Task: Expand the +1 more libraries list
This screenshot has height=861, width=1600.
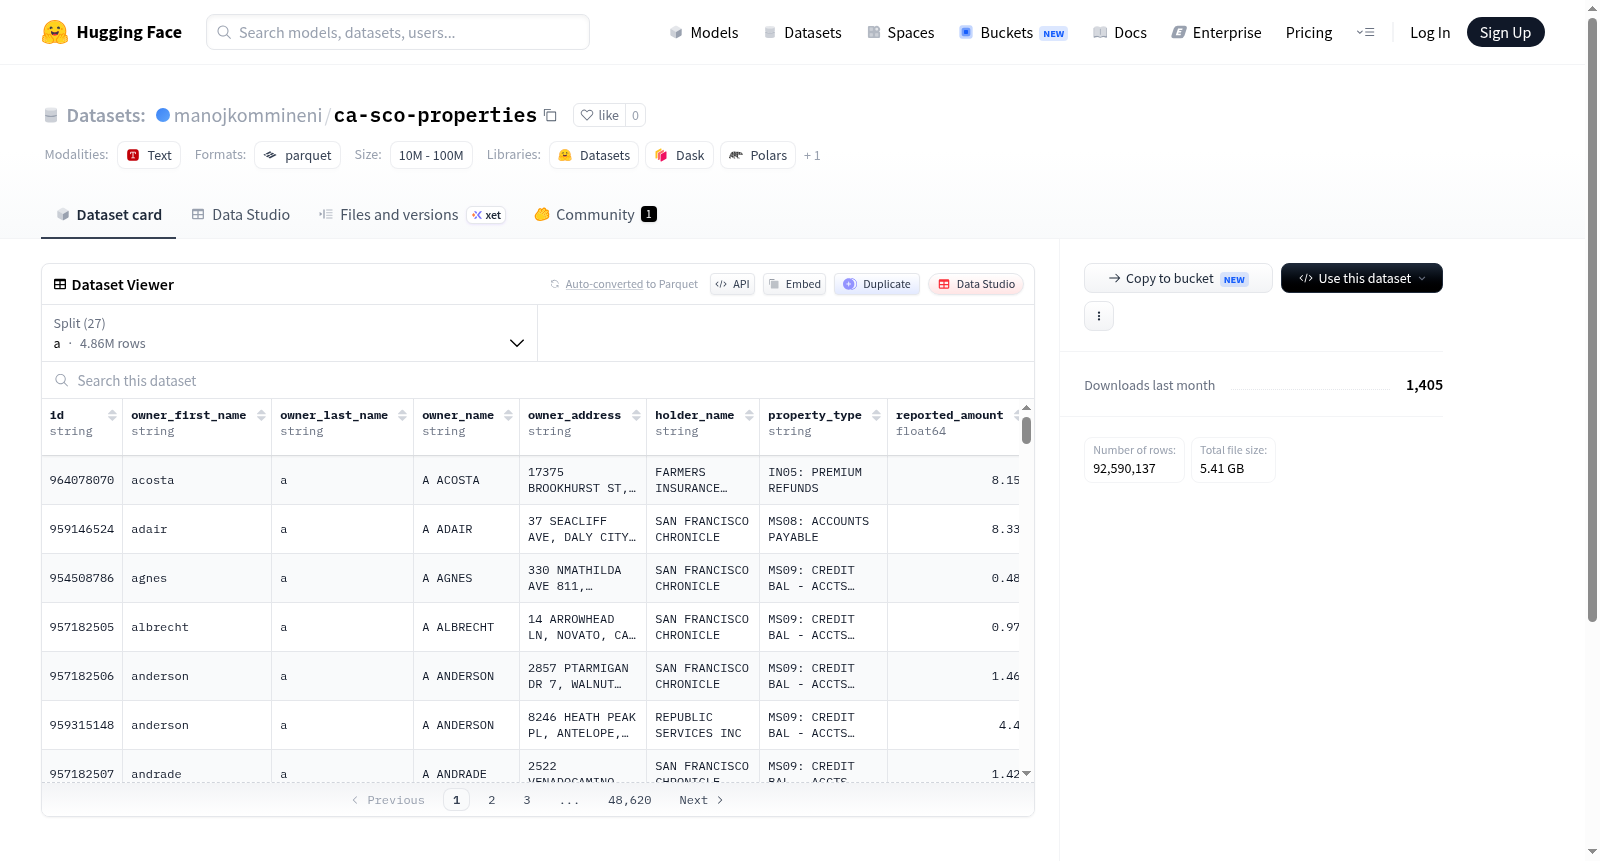Action: click(x=812, y=155)
